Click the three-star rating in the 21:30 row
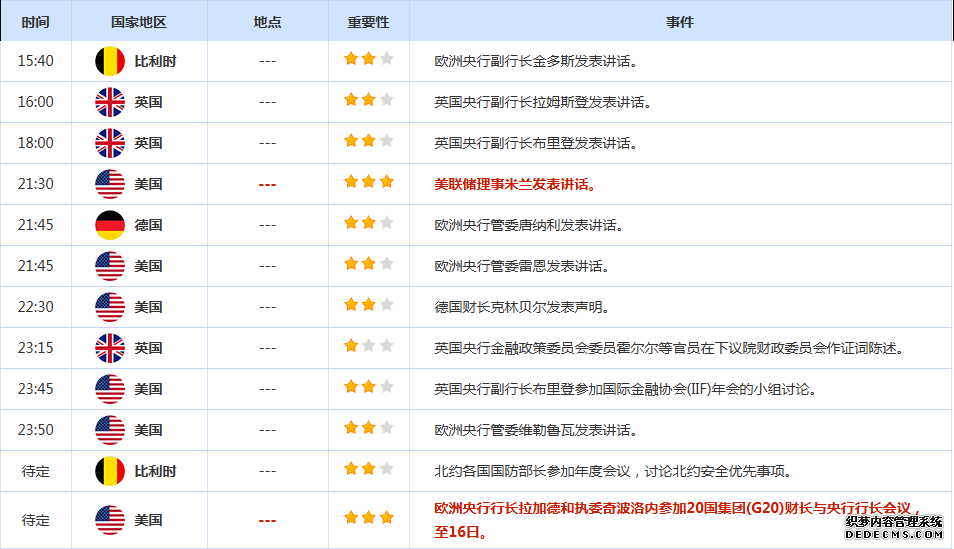 (368, 183)
